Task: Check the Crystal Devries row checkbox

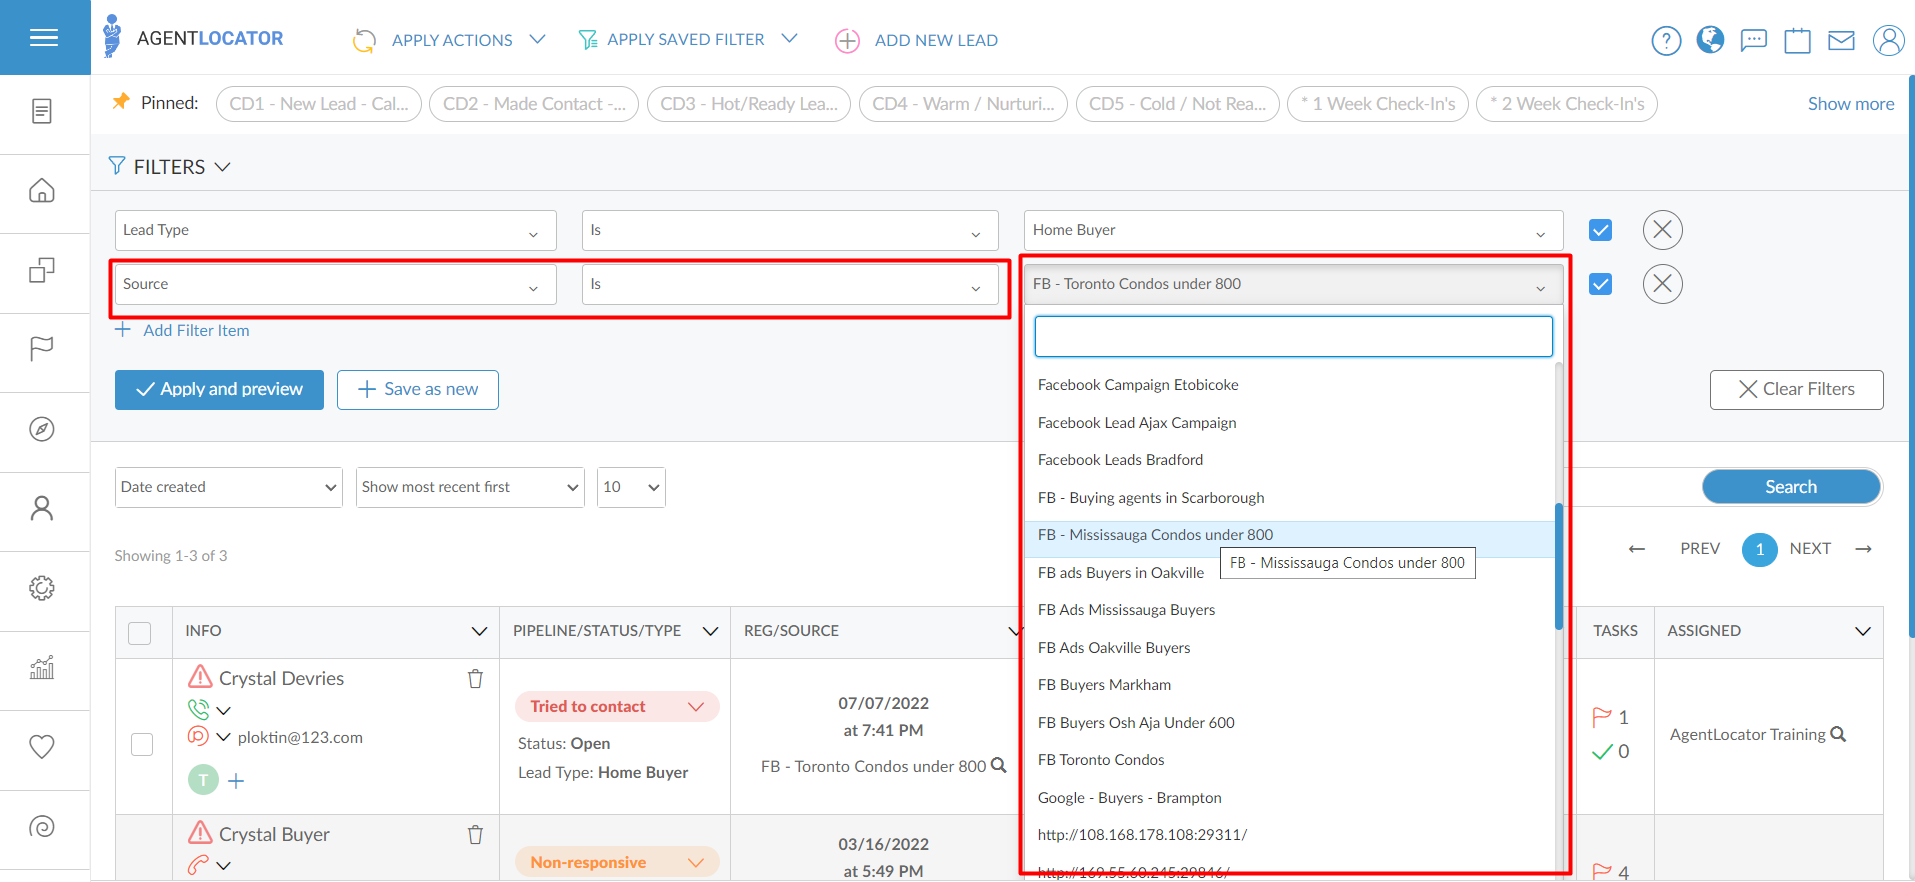Action: coord(142,744)
